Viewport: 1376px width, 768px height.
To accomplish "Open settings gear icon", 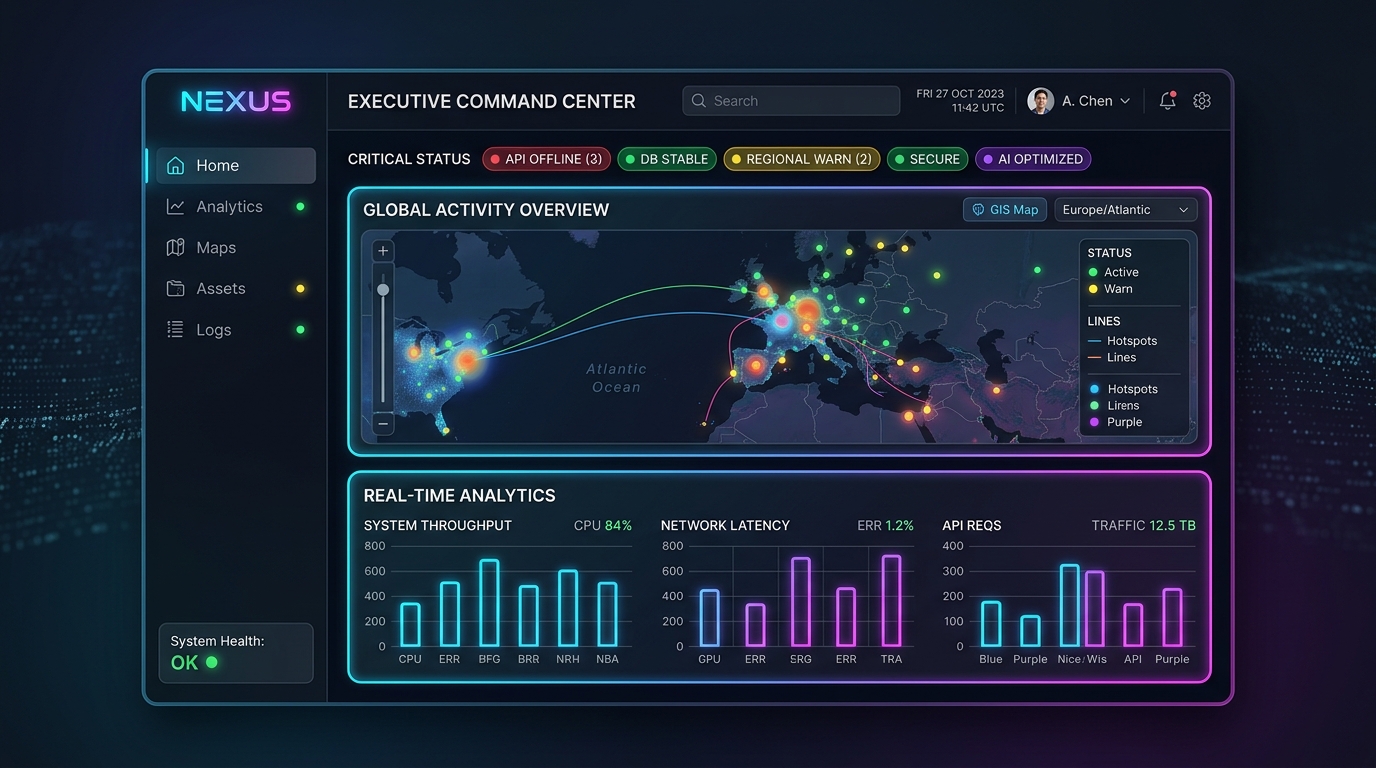I will coord(1202,101).
